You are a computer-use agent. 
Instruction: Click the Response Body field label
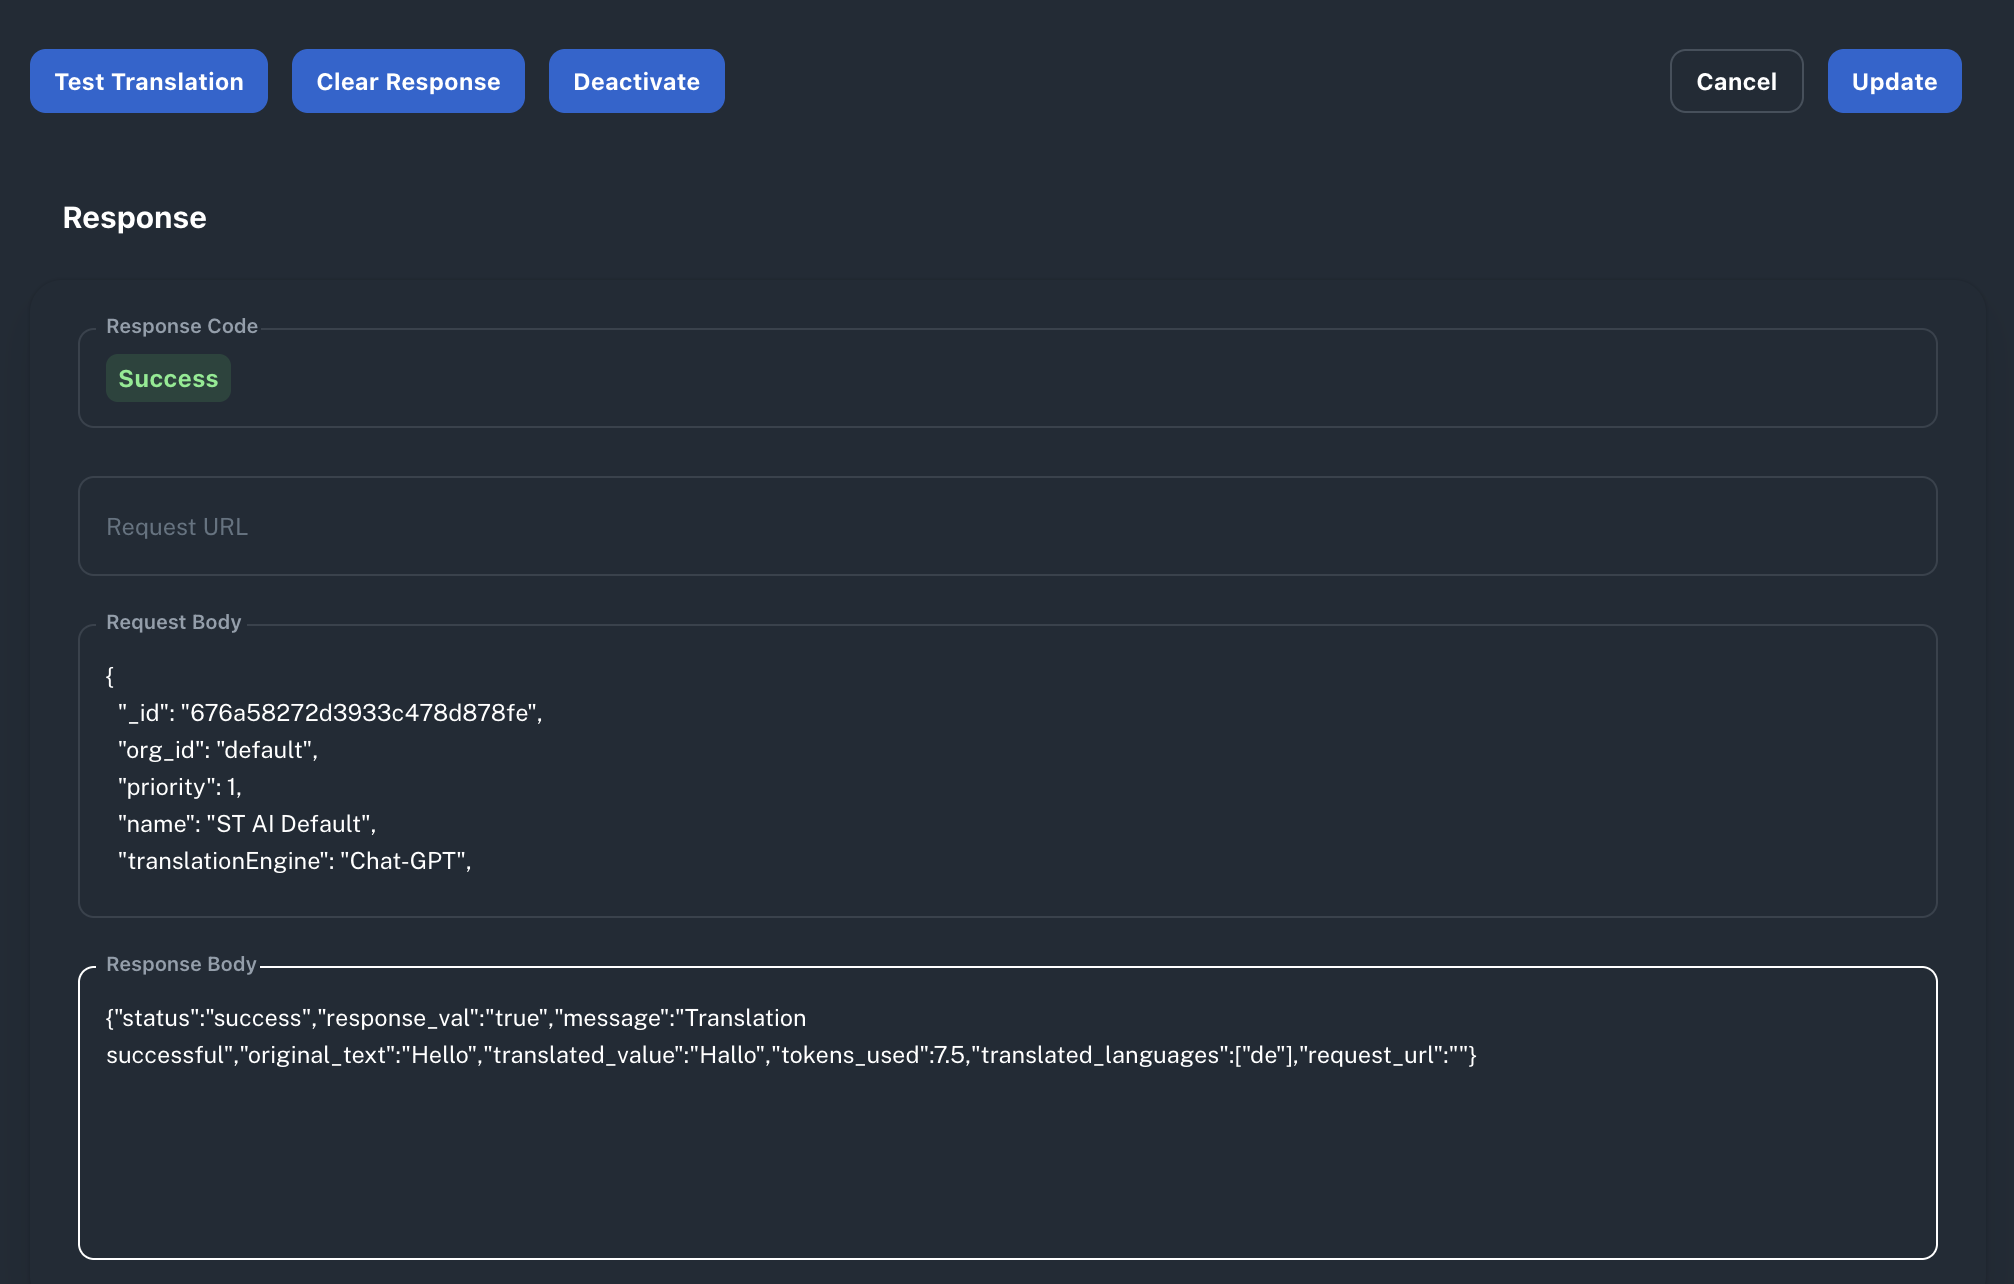tap(182, 963)
